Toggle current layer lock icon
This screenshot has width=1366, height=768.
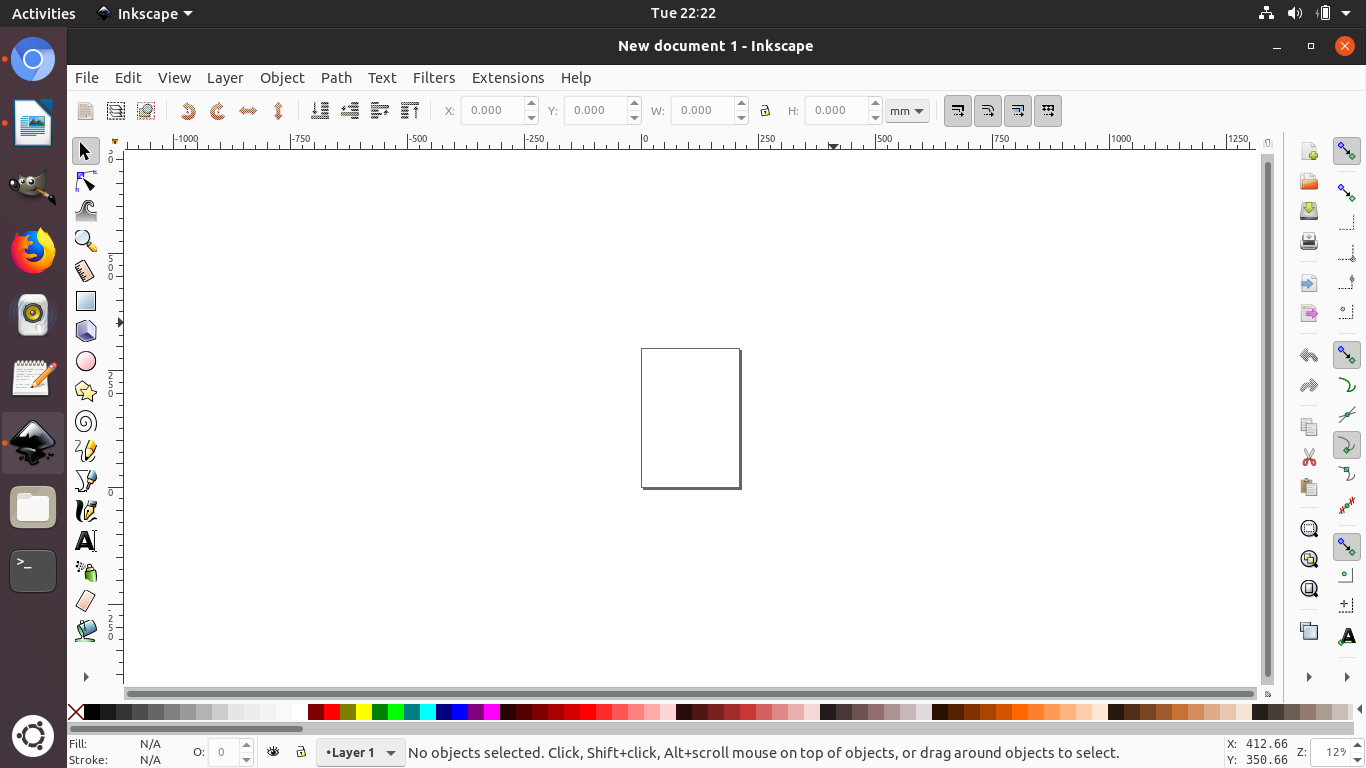click(x=301, y=752)
